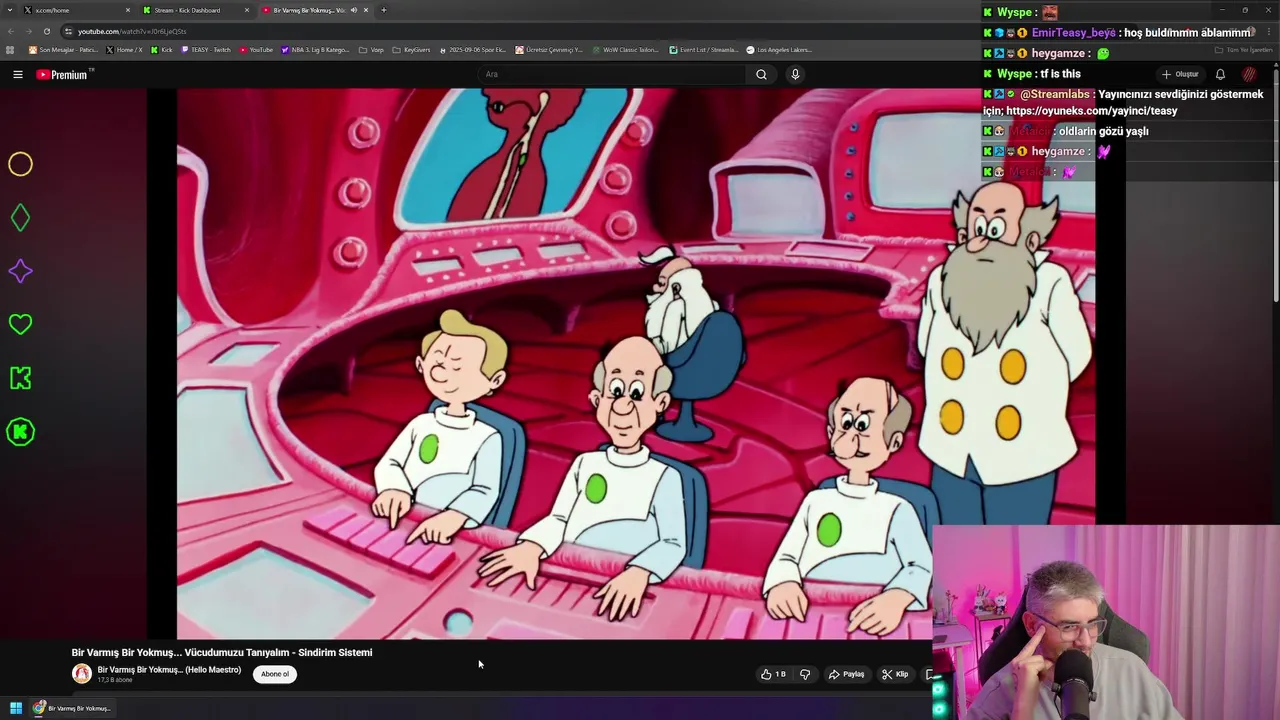Click the square green Kick K icon

20,378
